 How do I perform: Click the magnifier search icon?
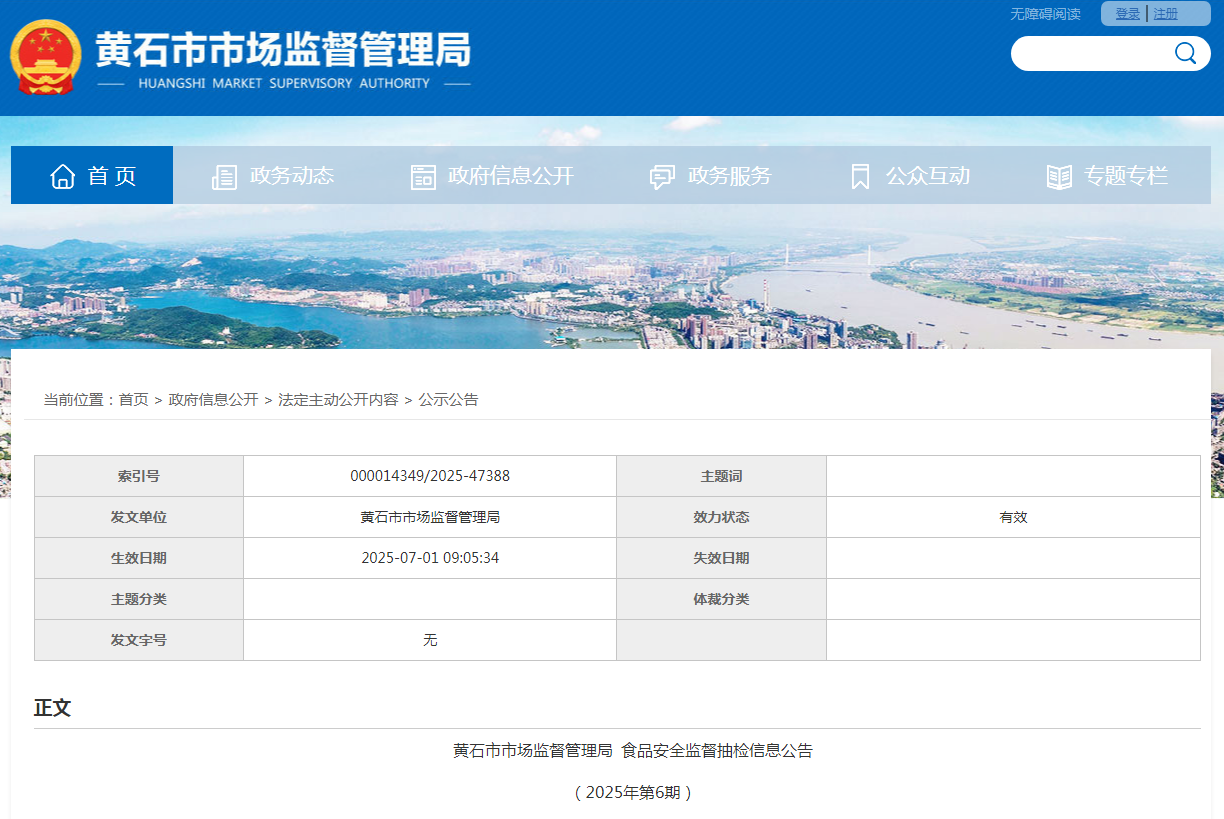pyautogui.click(x=1185, y=53)
